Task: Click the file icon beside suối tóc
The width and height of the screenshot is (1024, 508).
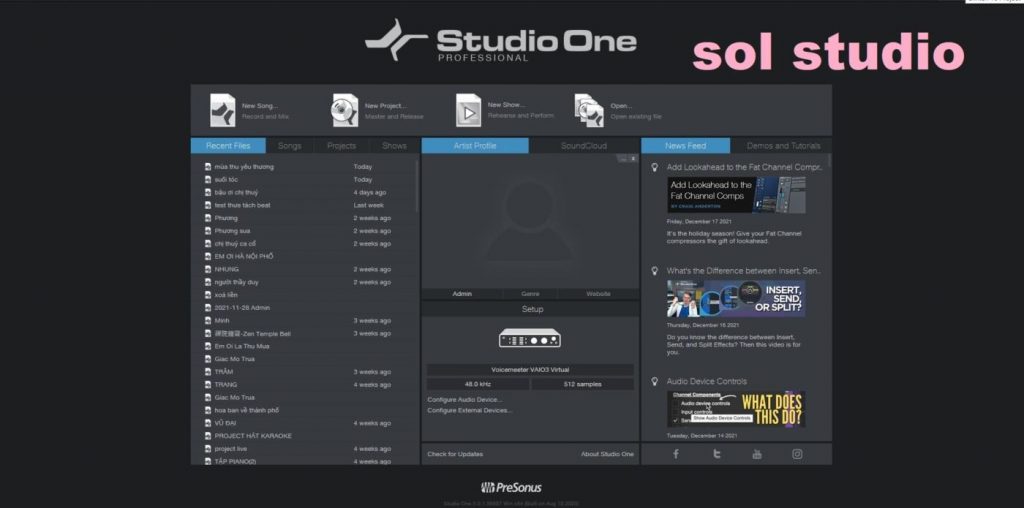Action: tap(208, 180)
